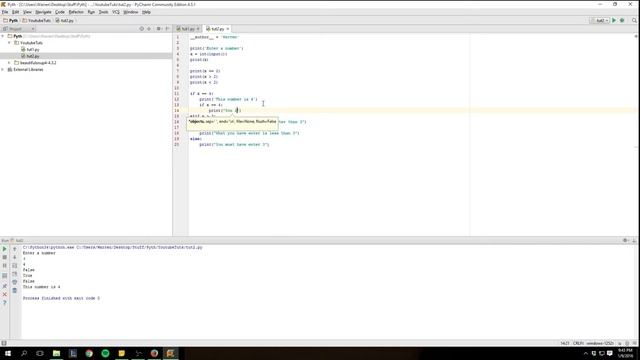The image size is (640, 360).
Task: Open the Window menu
Action: pos(131,12)
